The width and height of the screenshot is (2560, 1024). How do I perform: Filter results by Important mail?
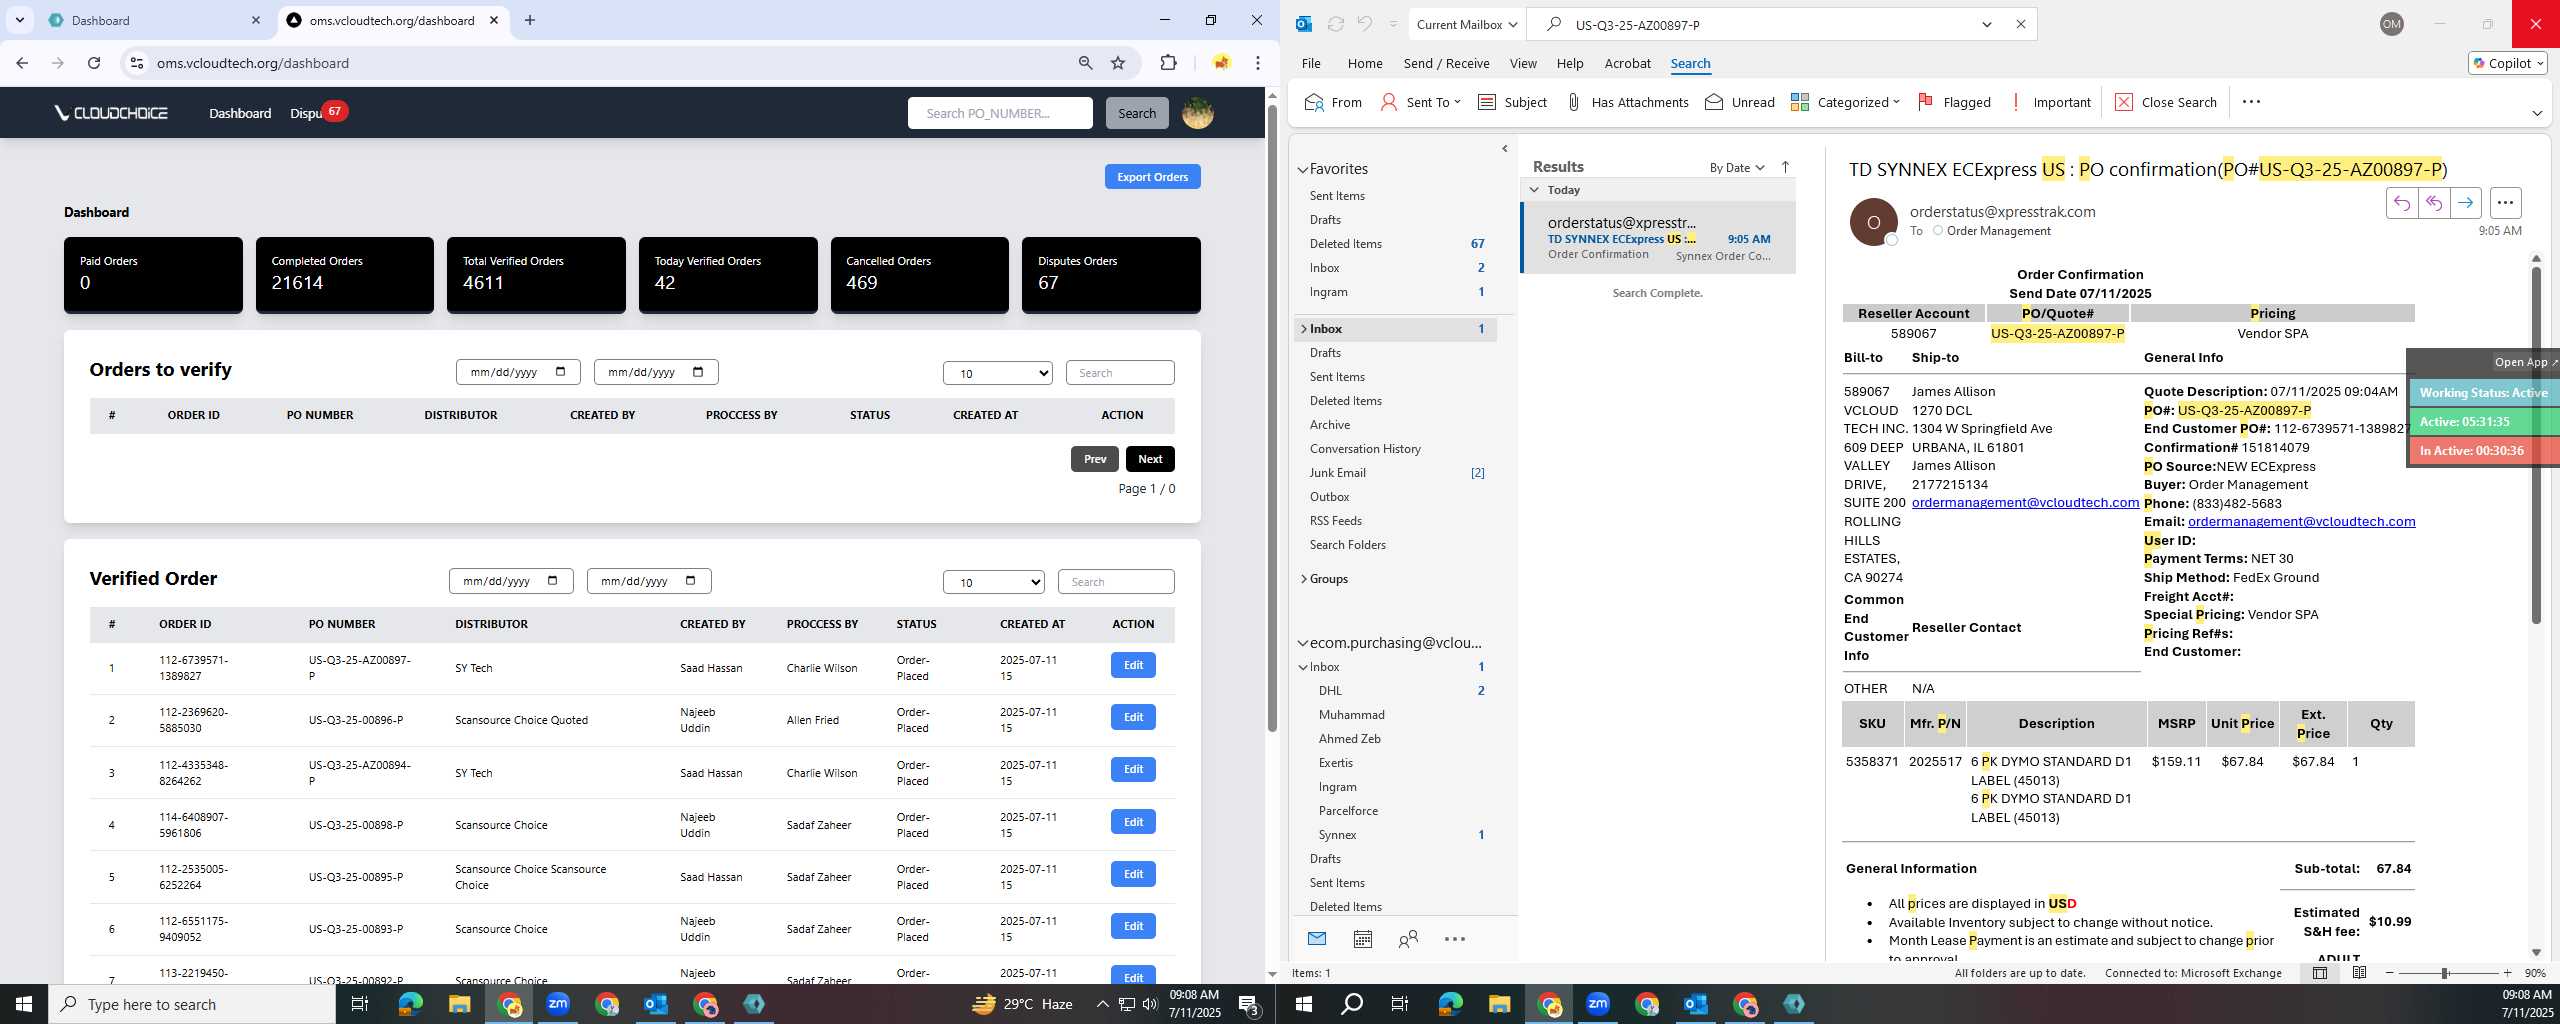tap(2050, 102)
